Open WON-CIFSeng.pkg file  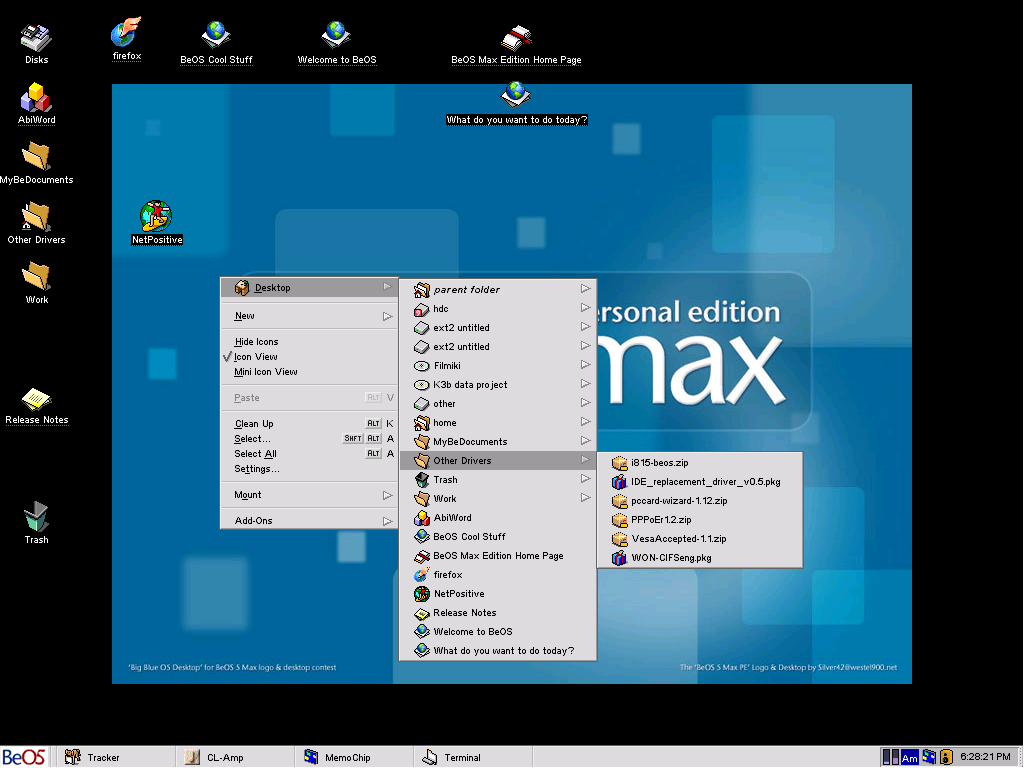pyautogui.click(x=699, y=557)
